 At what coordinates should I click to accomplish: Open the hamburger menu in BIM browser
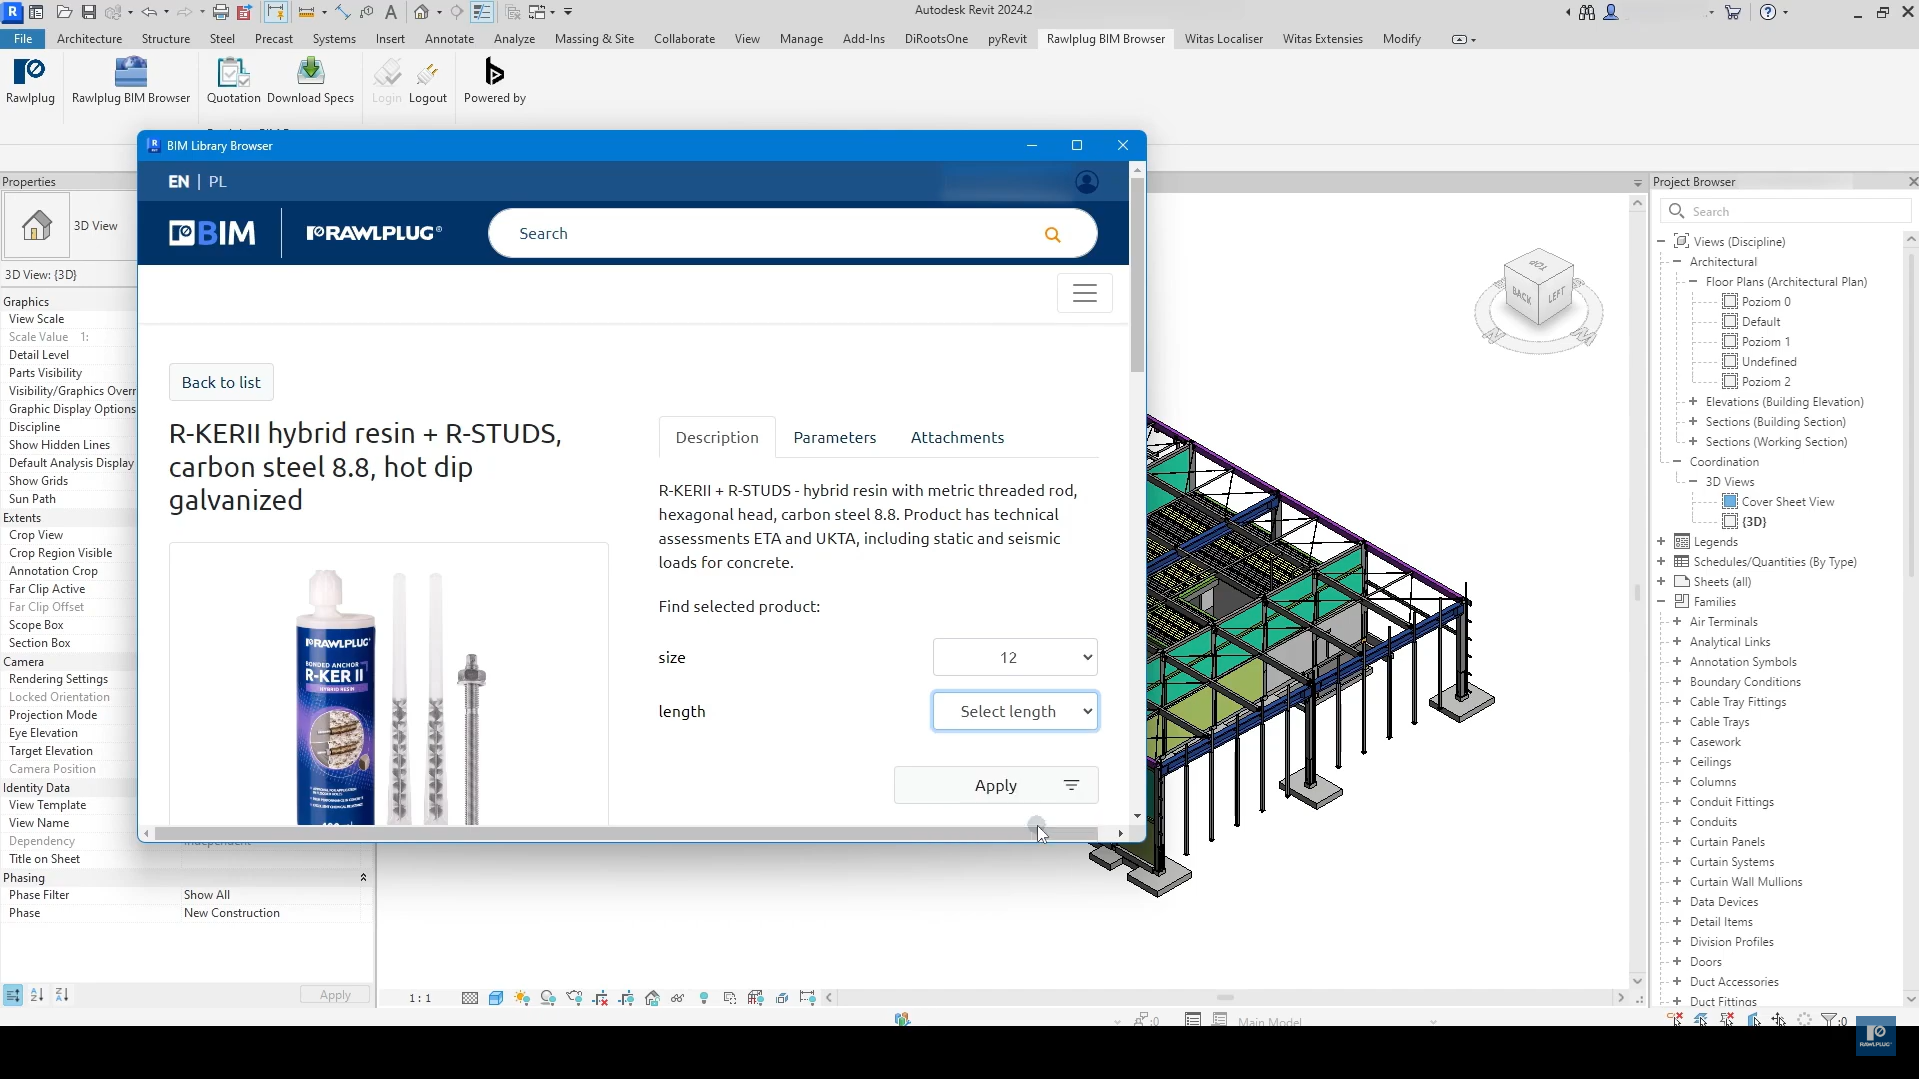1085,293
